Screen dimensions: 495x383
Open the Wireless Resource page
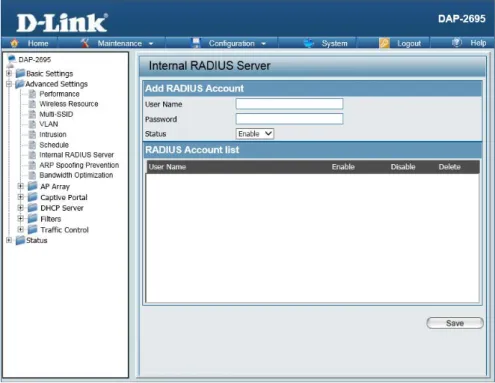[69, 104]
